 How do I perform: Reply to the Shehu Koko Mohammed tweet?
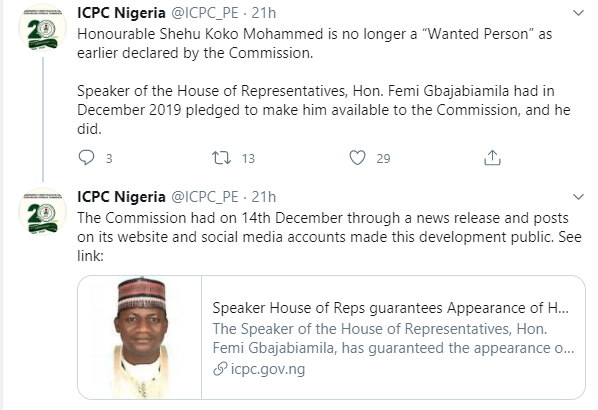pos(86,157)
